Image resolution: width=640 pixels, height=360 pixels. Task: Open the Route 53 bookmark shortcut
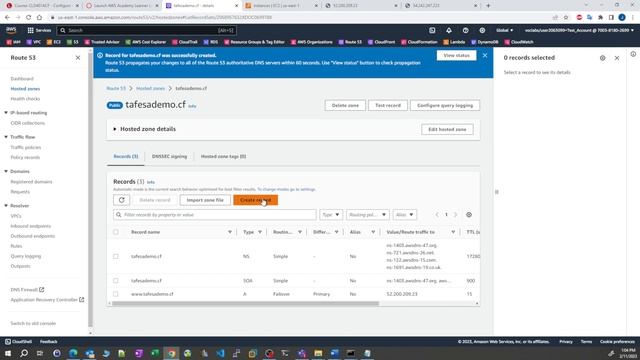(x=350, y=42)
